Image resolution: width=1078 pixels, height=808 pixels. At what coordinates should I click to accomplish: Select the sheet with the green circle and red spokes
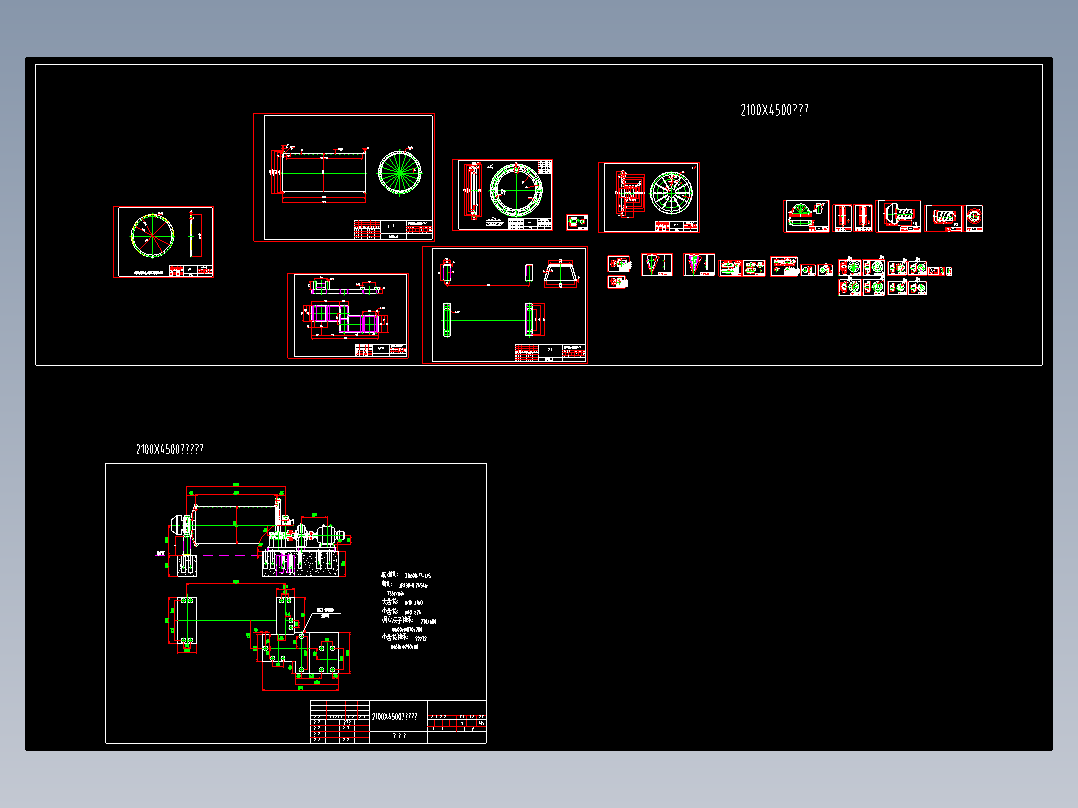pyautogui.click(x=164, y=242)
